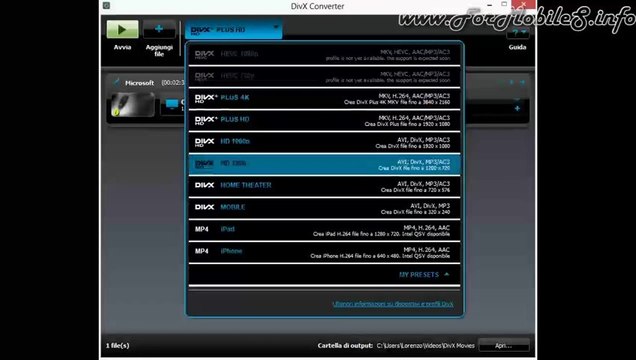636x360 pixels.
Task: Click the Microsoft video thumbnail
Action: [133, 105]
